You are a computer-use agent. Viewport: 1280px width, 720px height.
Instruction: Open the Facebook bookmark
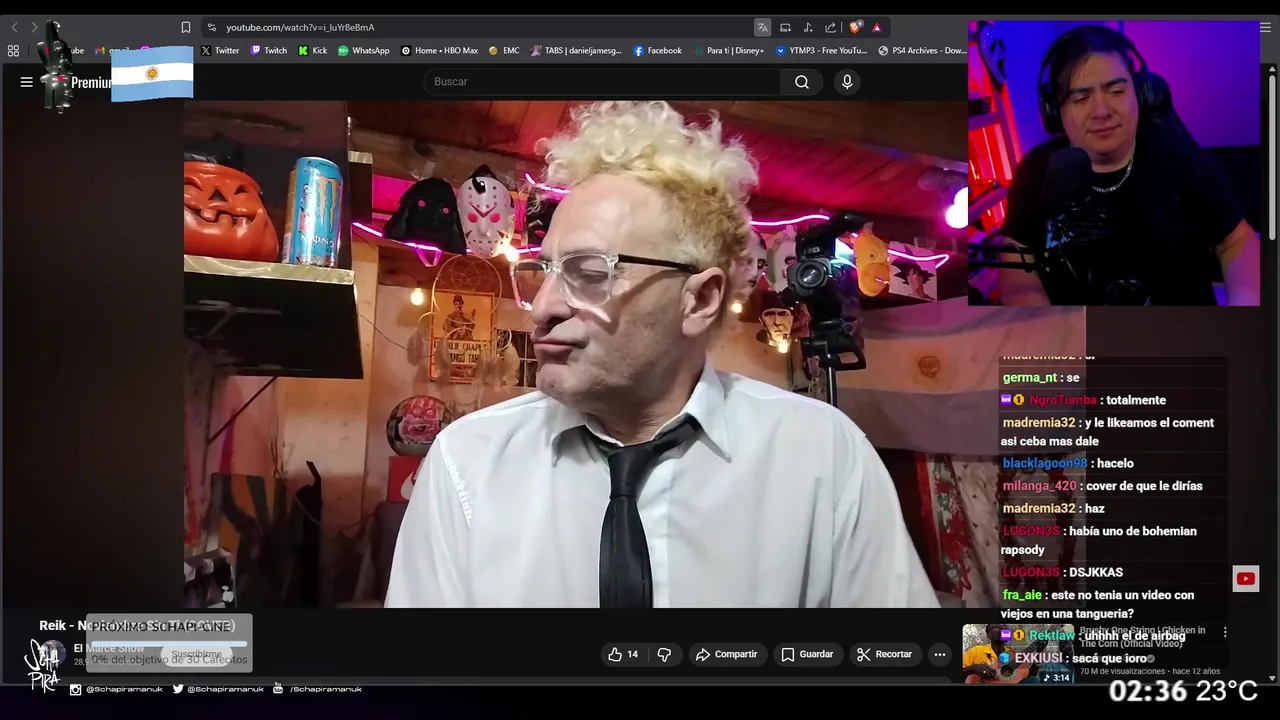click(x=658, y=51)
